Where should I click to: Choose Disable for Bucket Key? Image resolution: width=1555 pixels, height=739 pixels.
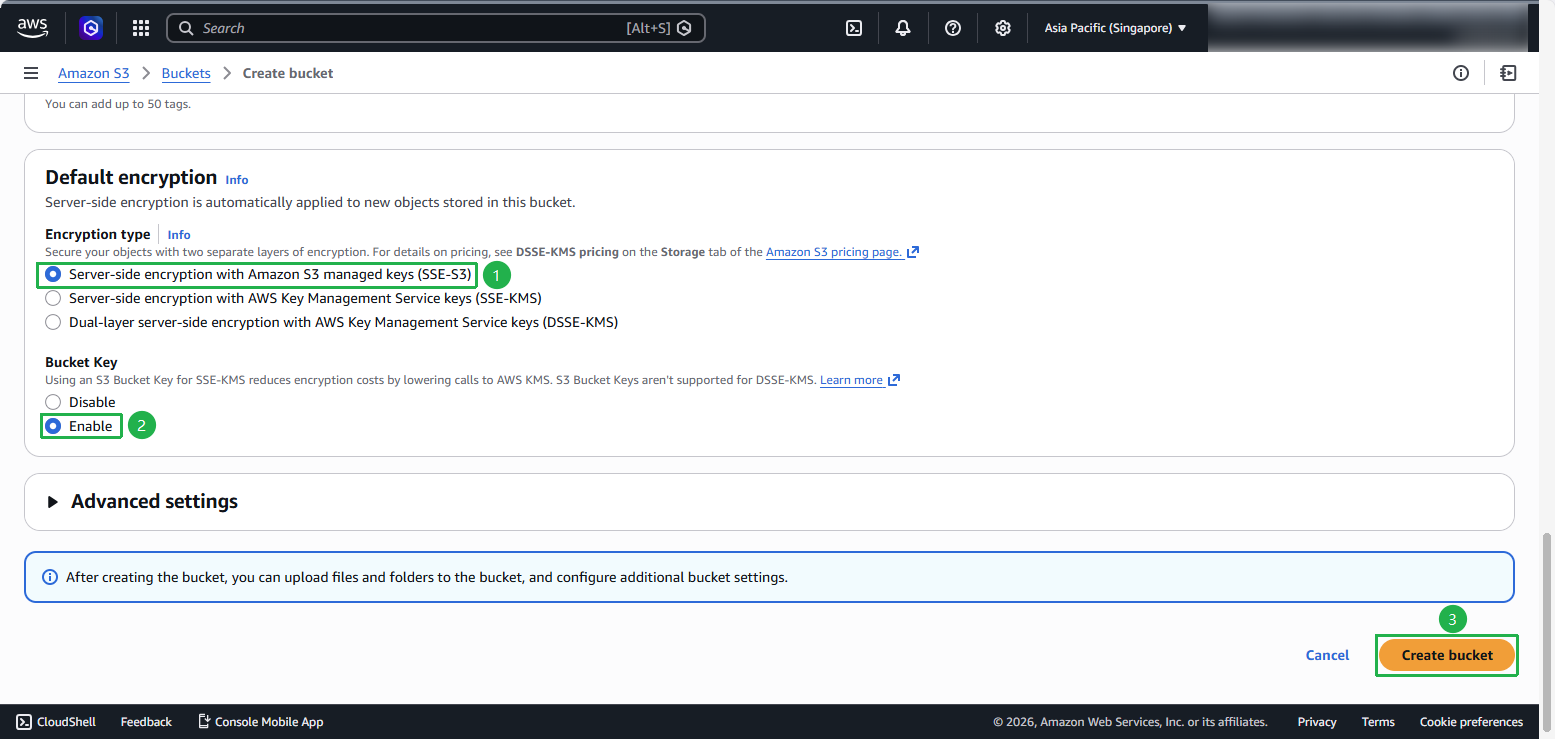(53, 402)
